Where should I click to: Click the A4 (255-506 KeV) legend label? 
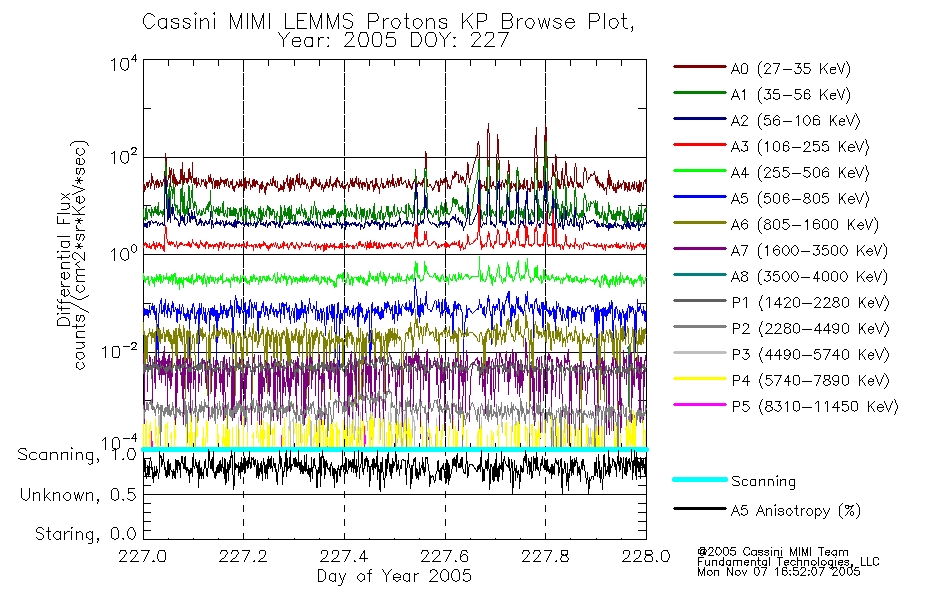[800, 173]
